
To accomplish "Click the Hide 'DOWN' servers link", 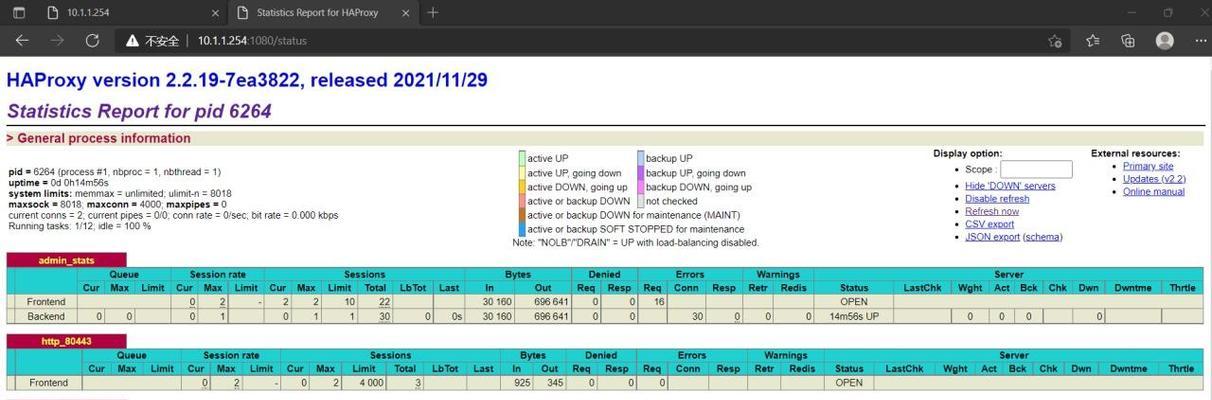I will coord(1010,186).
